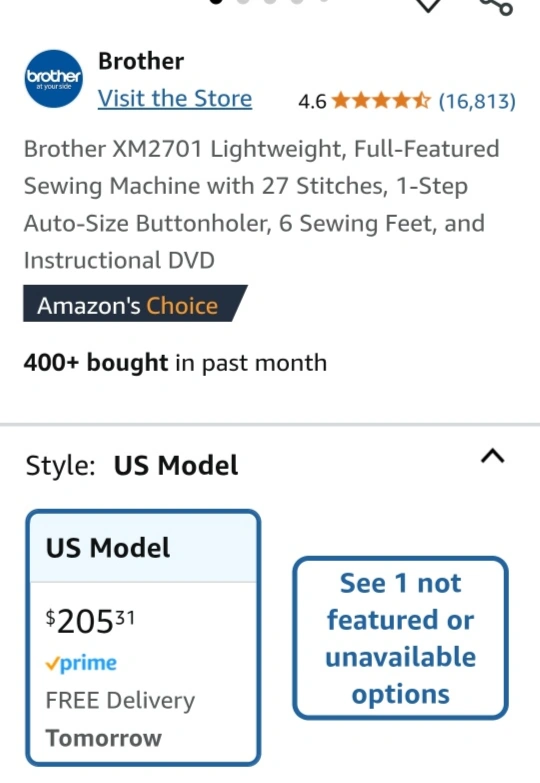Tap the prime checkmark logo
540x783 pixels.
81,664
